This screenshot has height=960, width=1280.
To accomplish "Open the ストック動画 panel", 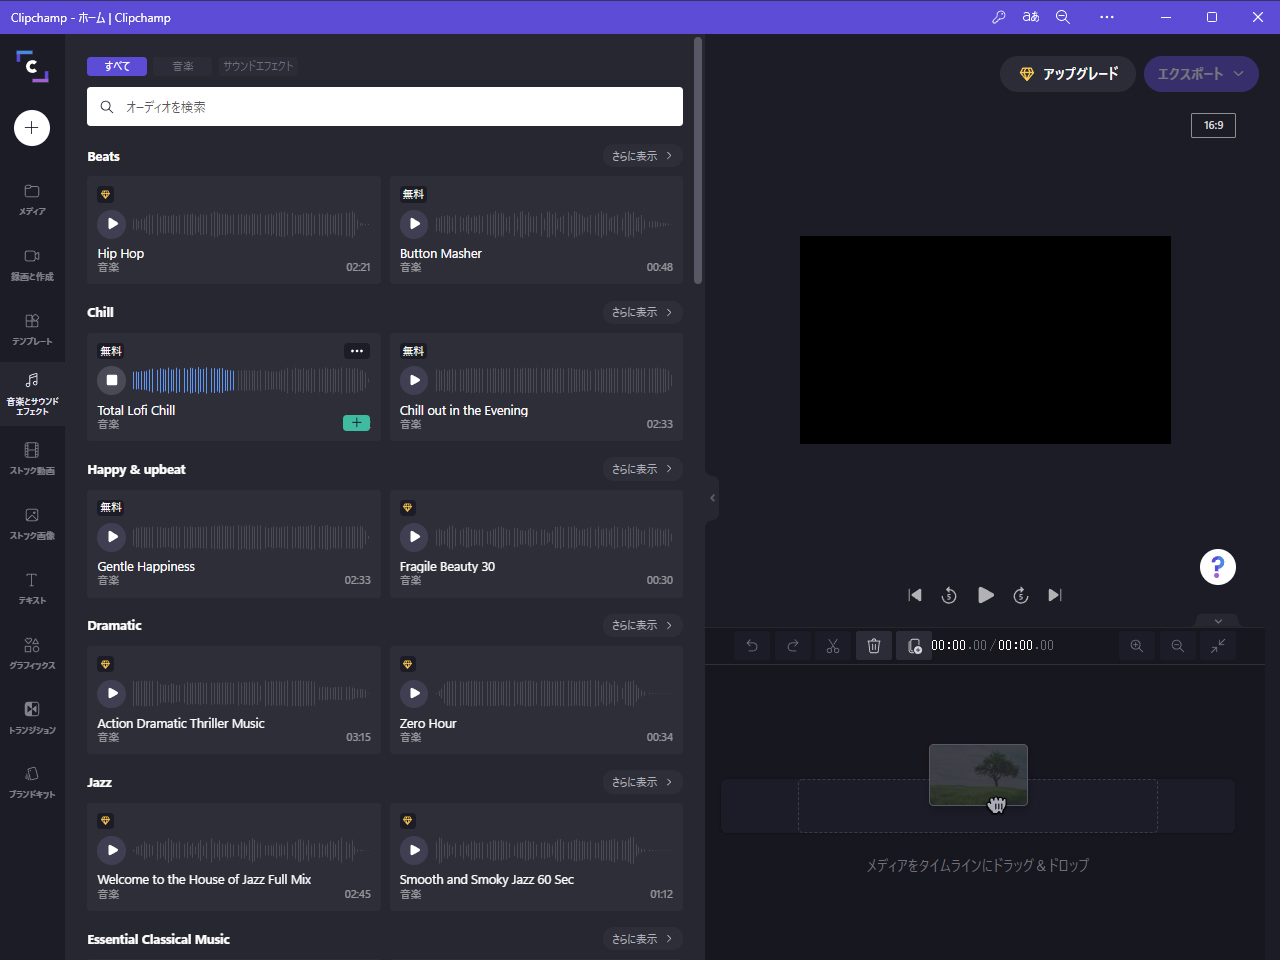I will pos(32,459).
